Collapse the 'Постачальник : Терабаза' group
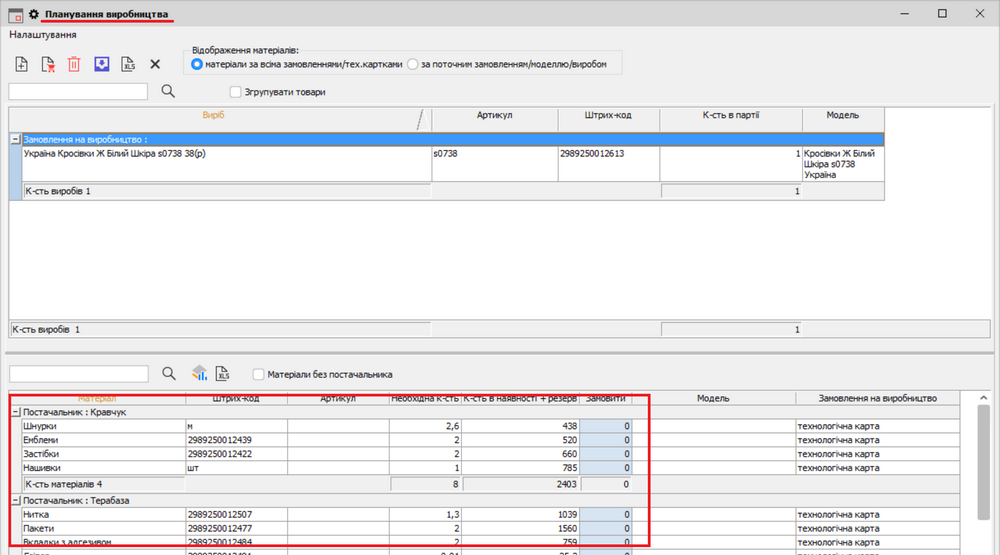1000x555 pixels. [15, 500]
